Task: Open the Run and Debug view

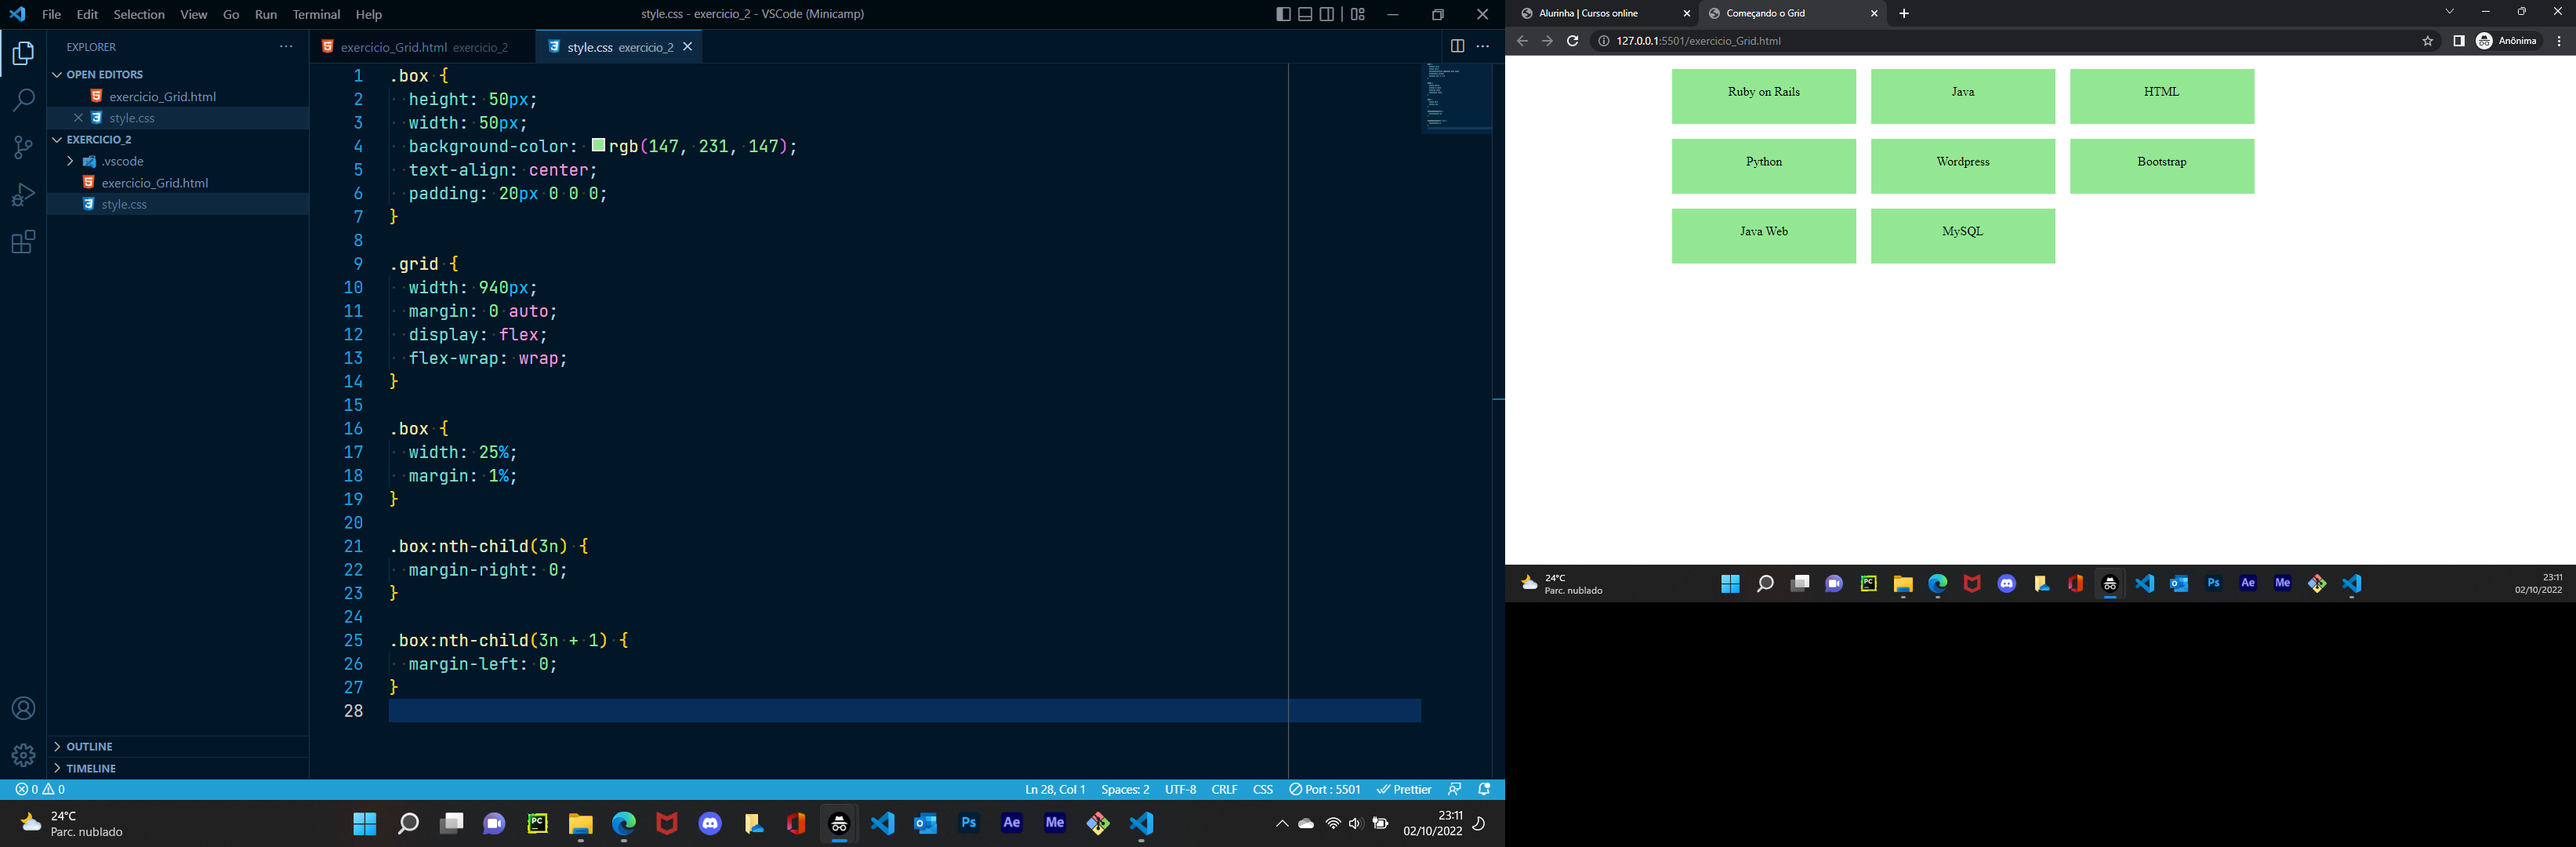Action: (23, 194)
